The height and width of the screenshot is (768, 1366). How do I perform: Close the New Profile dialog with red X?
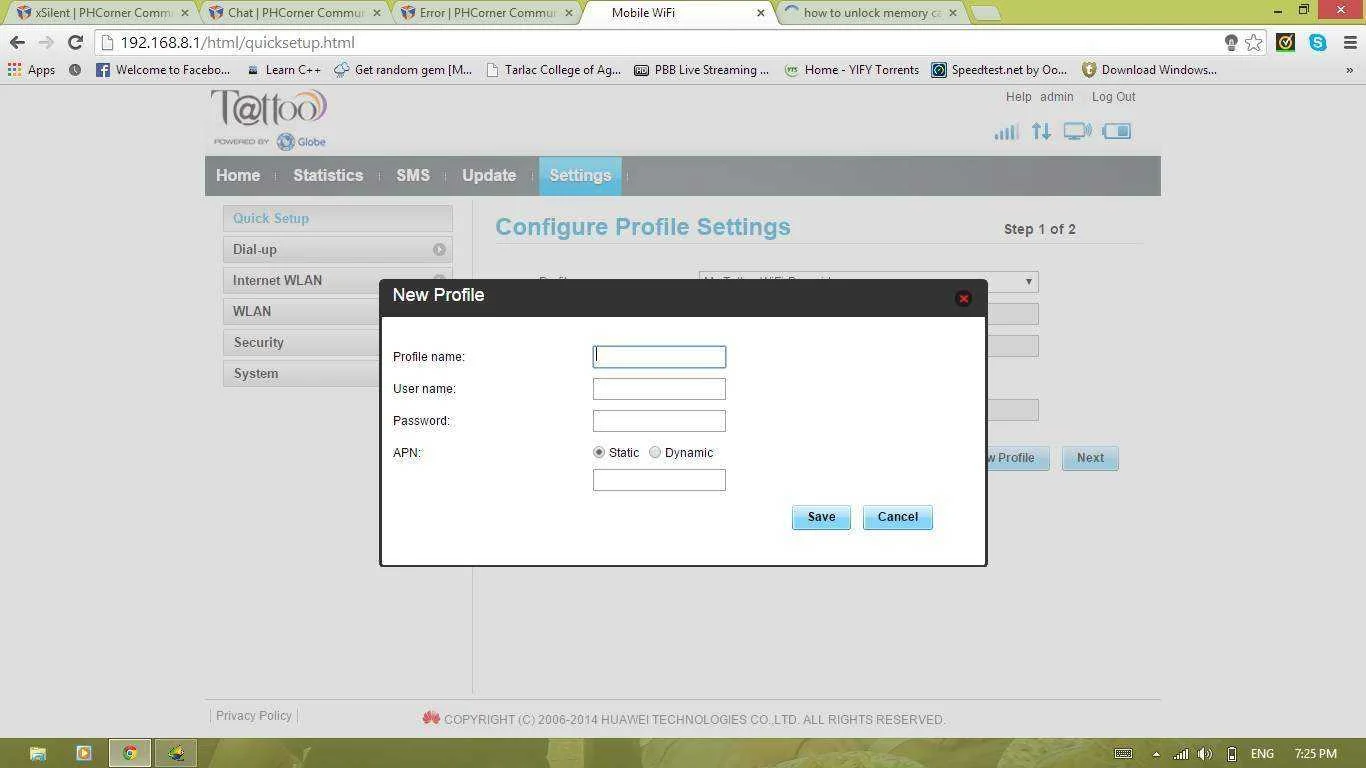[963, 298]
